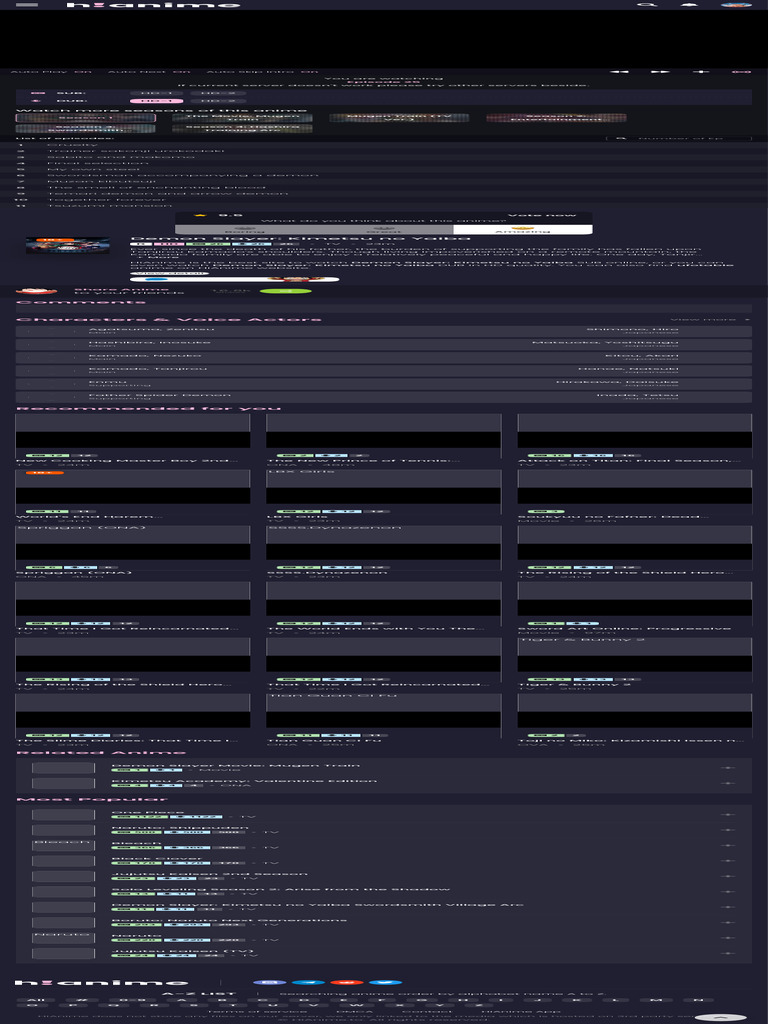Vote Amazing for this anime
768x1024 pixels.
[x=522, y=230]
